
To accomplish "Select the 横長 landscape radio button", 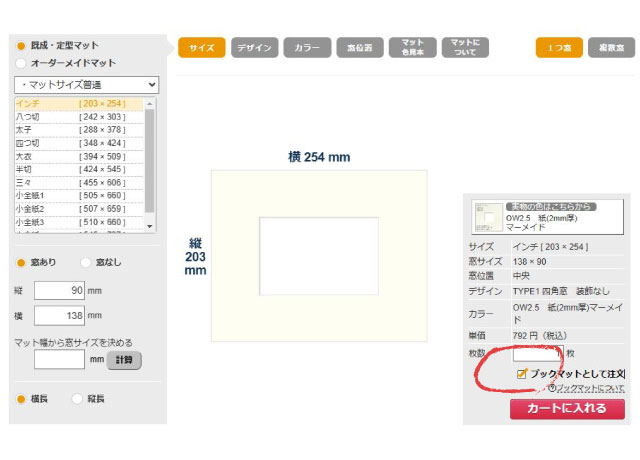I will (21, 399).
